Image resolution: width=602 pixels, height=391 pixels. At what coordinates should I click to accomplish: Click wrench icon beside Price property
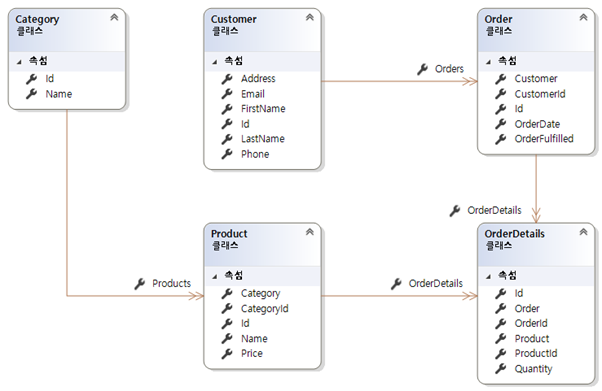227,353
